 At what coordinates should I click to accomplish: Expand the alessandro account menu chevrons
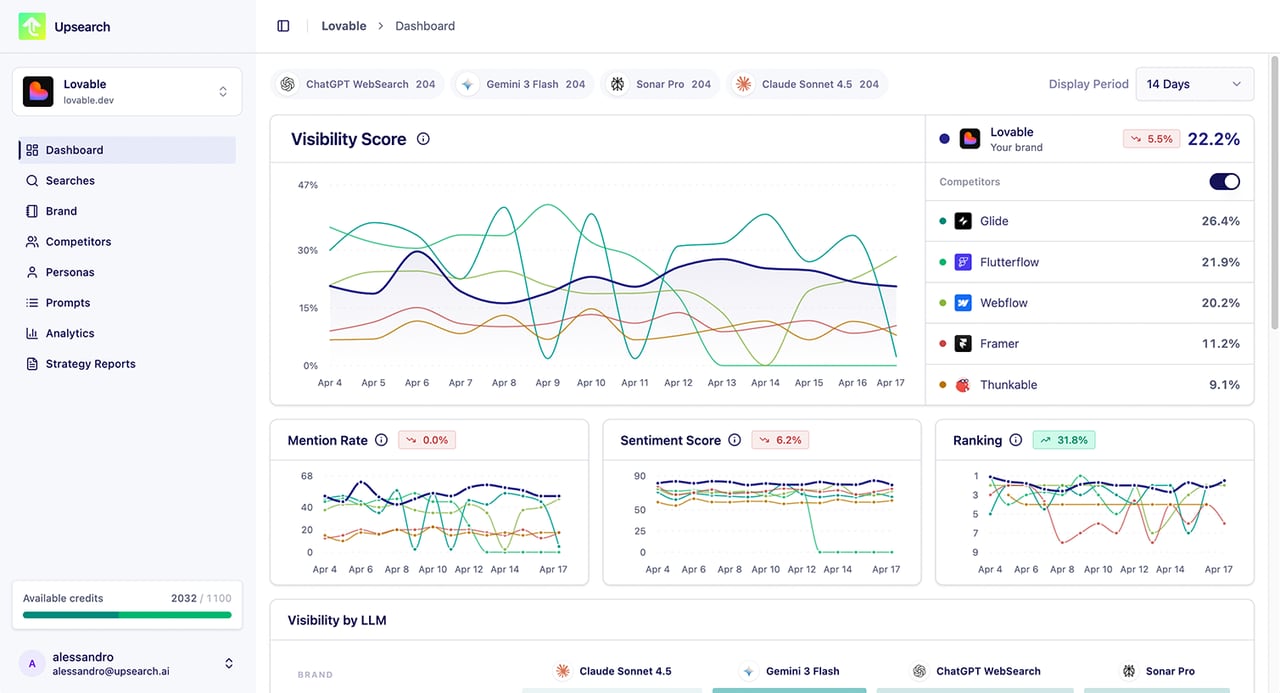(228, 663)
